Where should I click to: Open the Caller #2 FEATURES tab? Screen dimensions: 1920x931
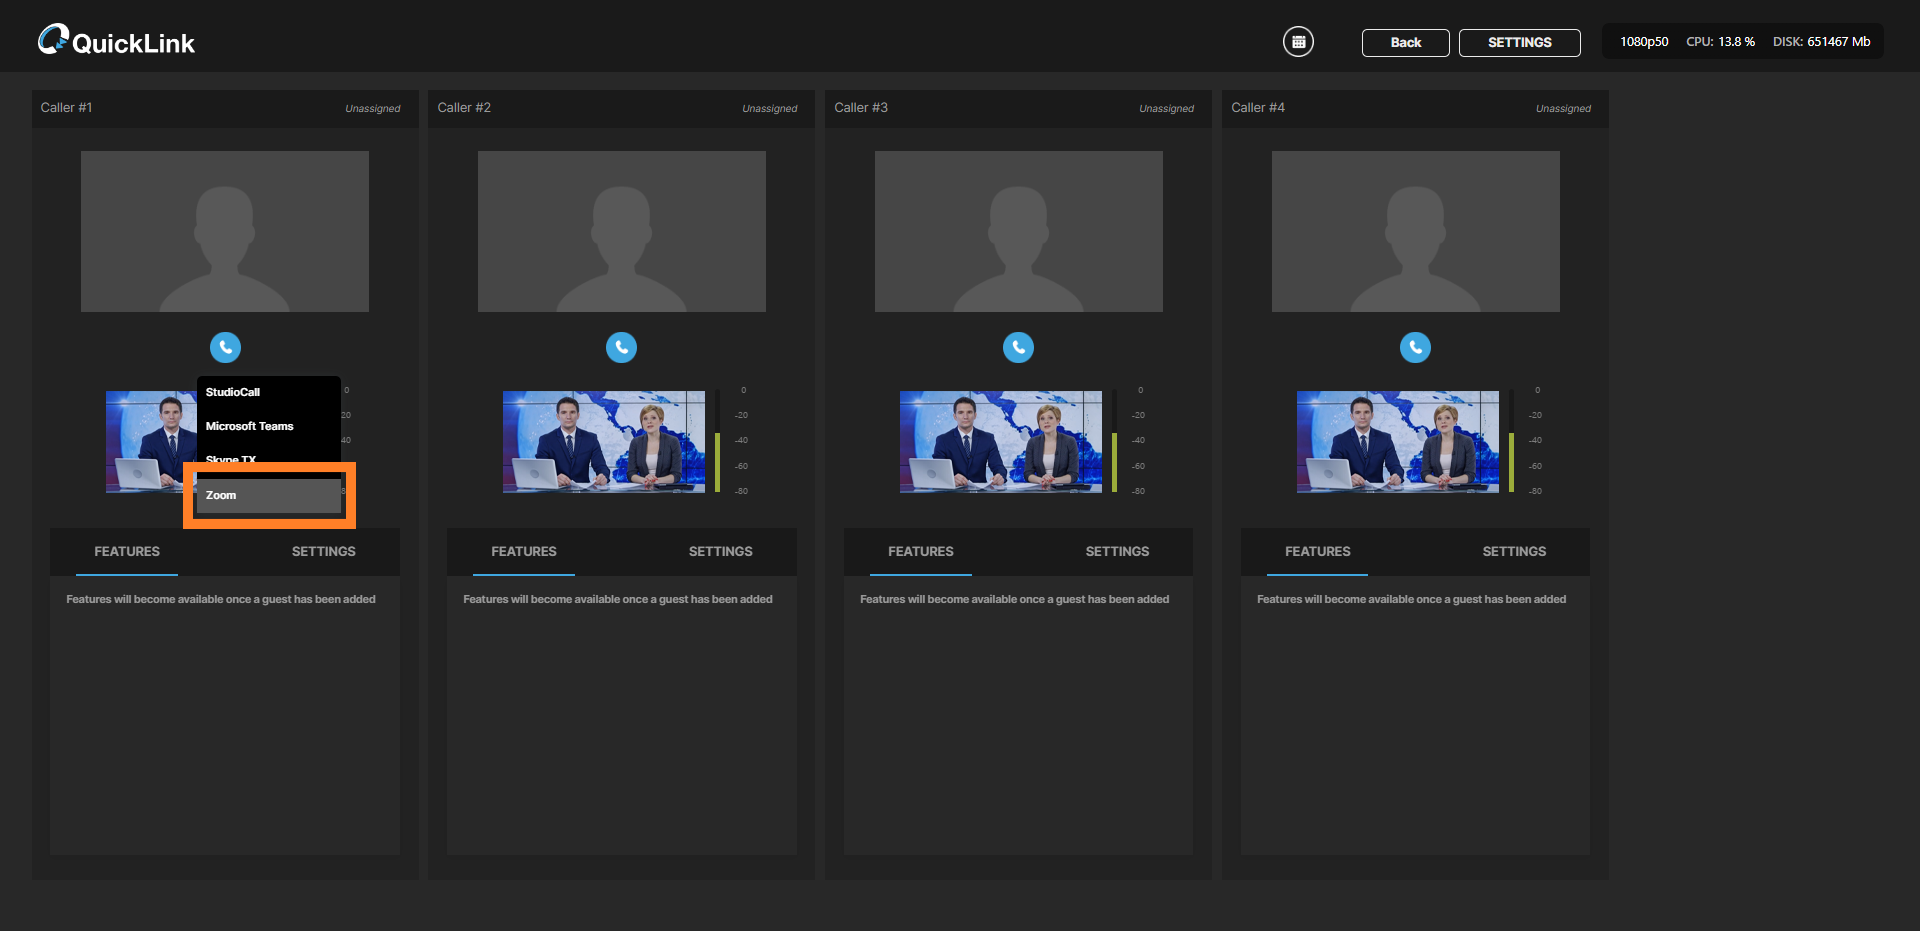click(523, 552)
